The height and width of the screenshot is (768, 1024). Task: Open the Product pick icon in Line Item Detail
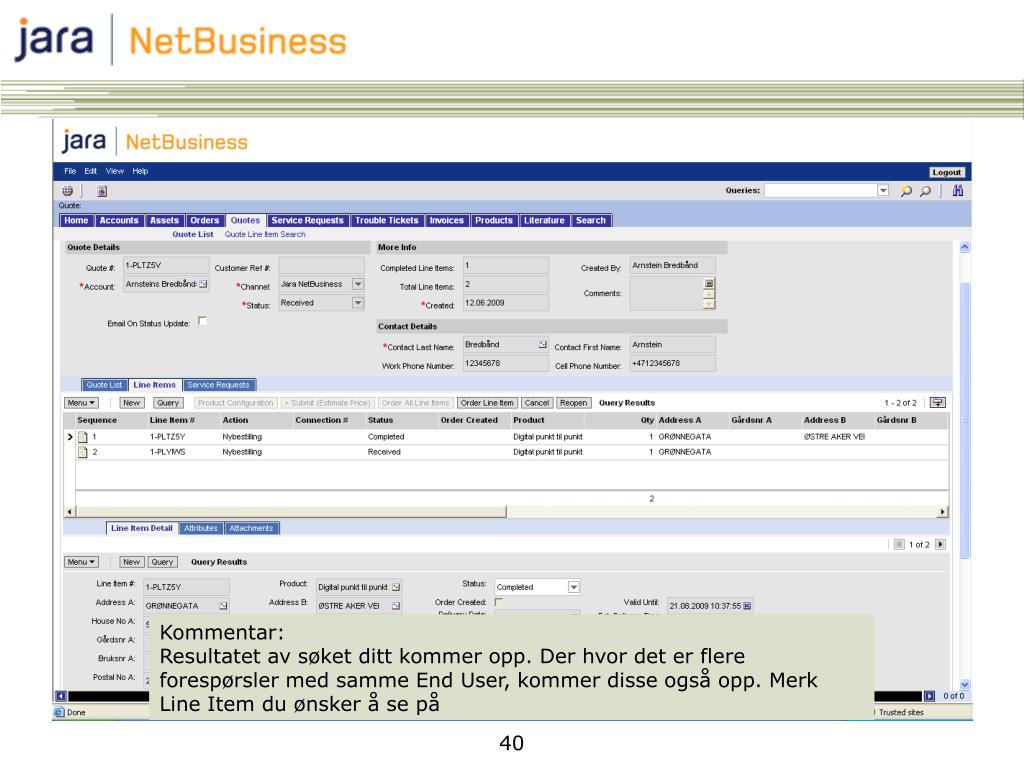click(x=396, y=587)
